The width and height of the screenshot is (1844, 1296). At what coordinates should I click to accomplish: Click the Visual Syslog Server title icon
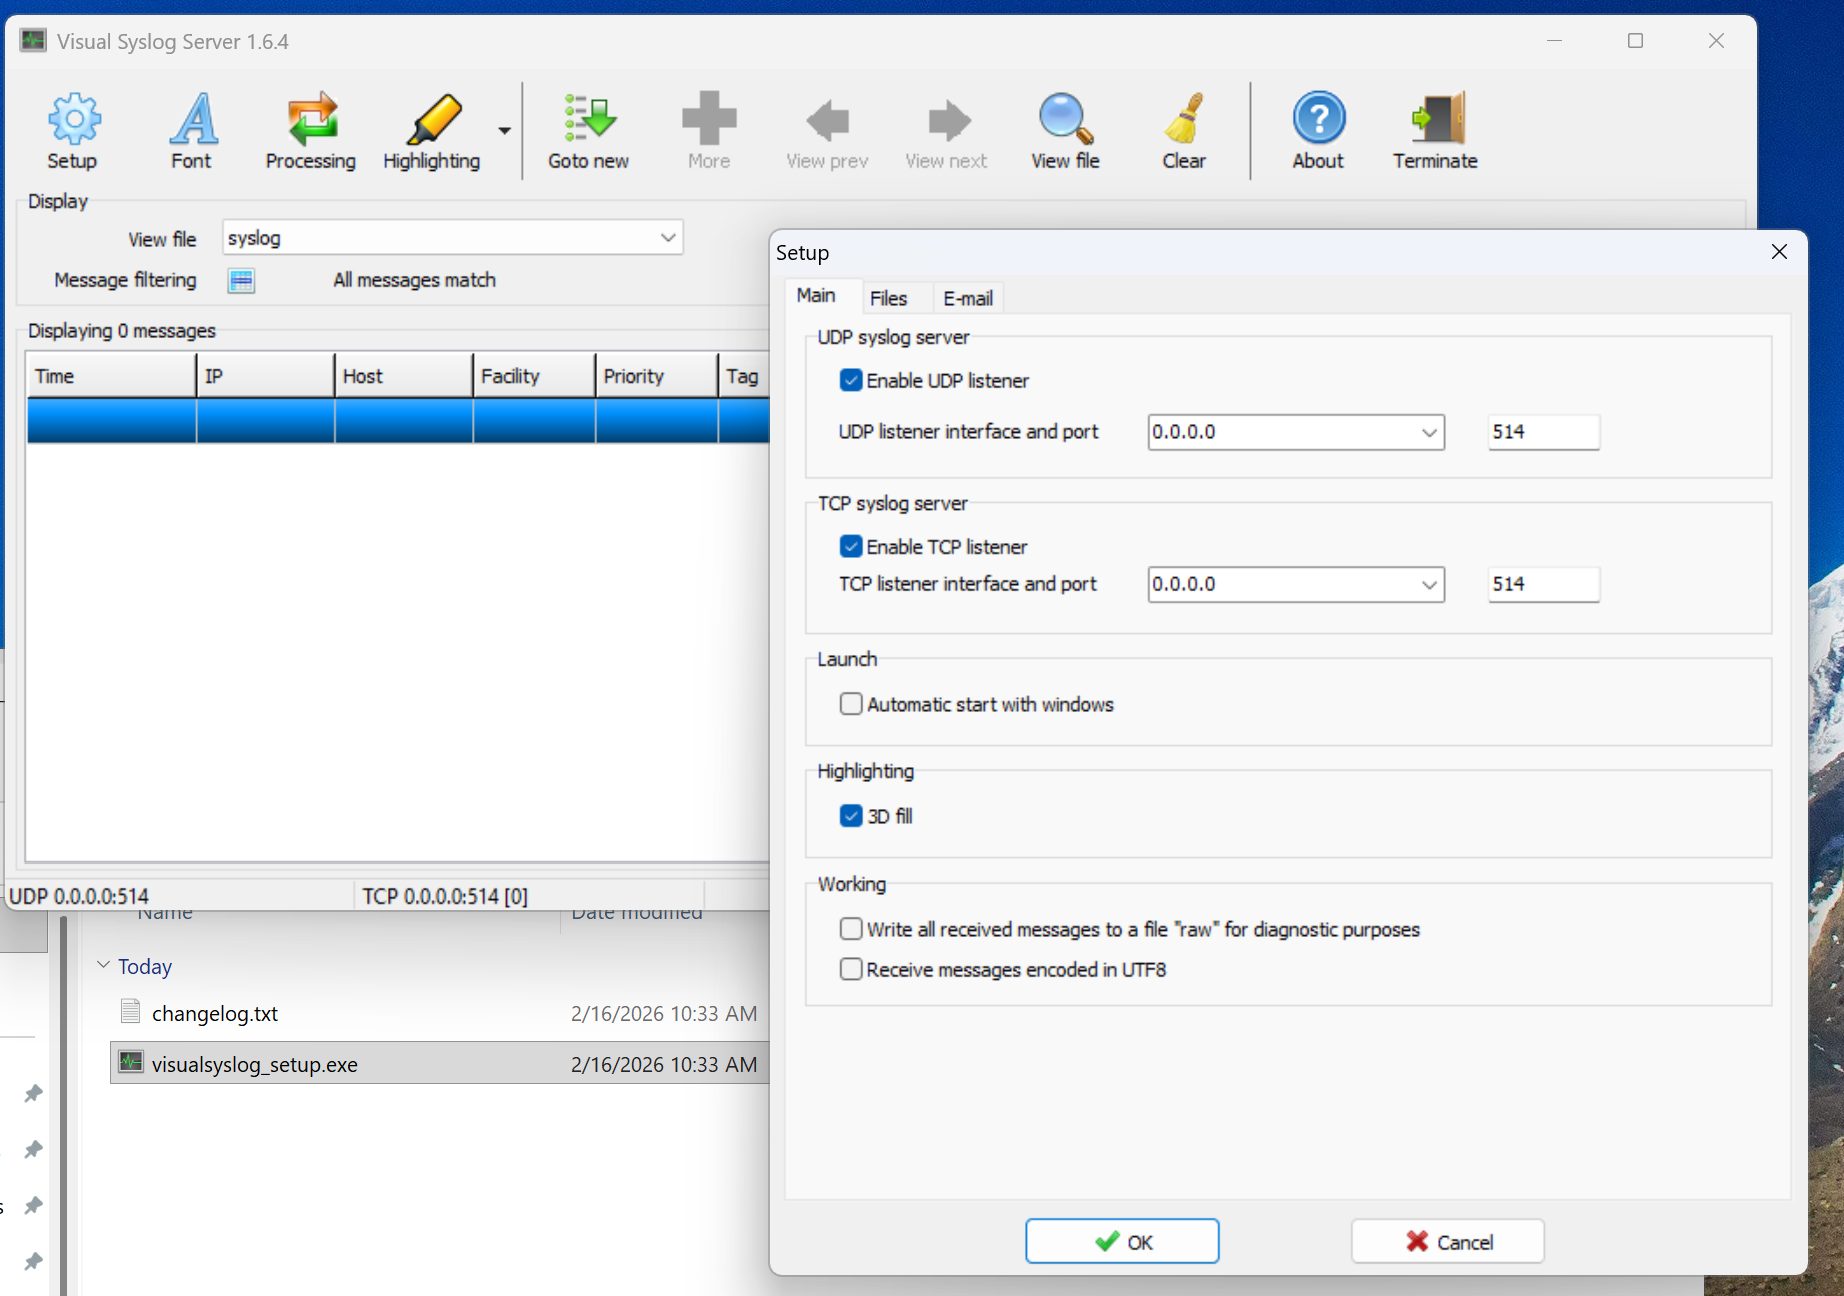tap(34, 41)
